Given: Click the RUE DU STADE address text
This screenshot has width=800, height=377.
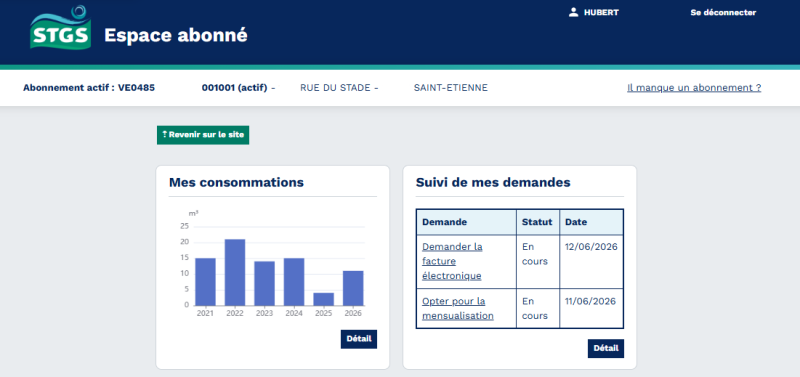Looking at the screenshot, I should (335, 88).
